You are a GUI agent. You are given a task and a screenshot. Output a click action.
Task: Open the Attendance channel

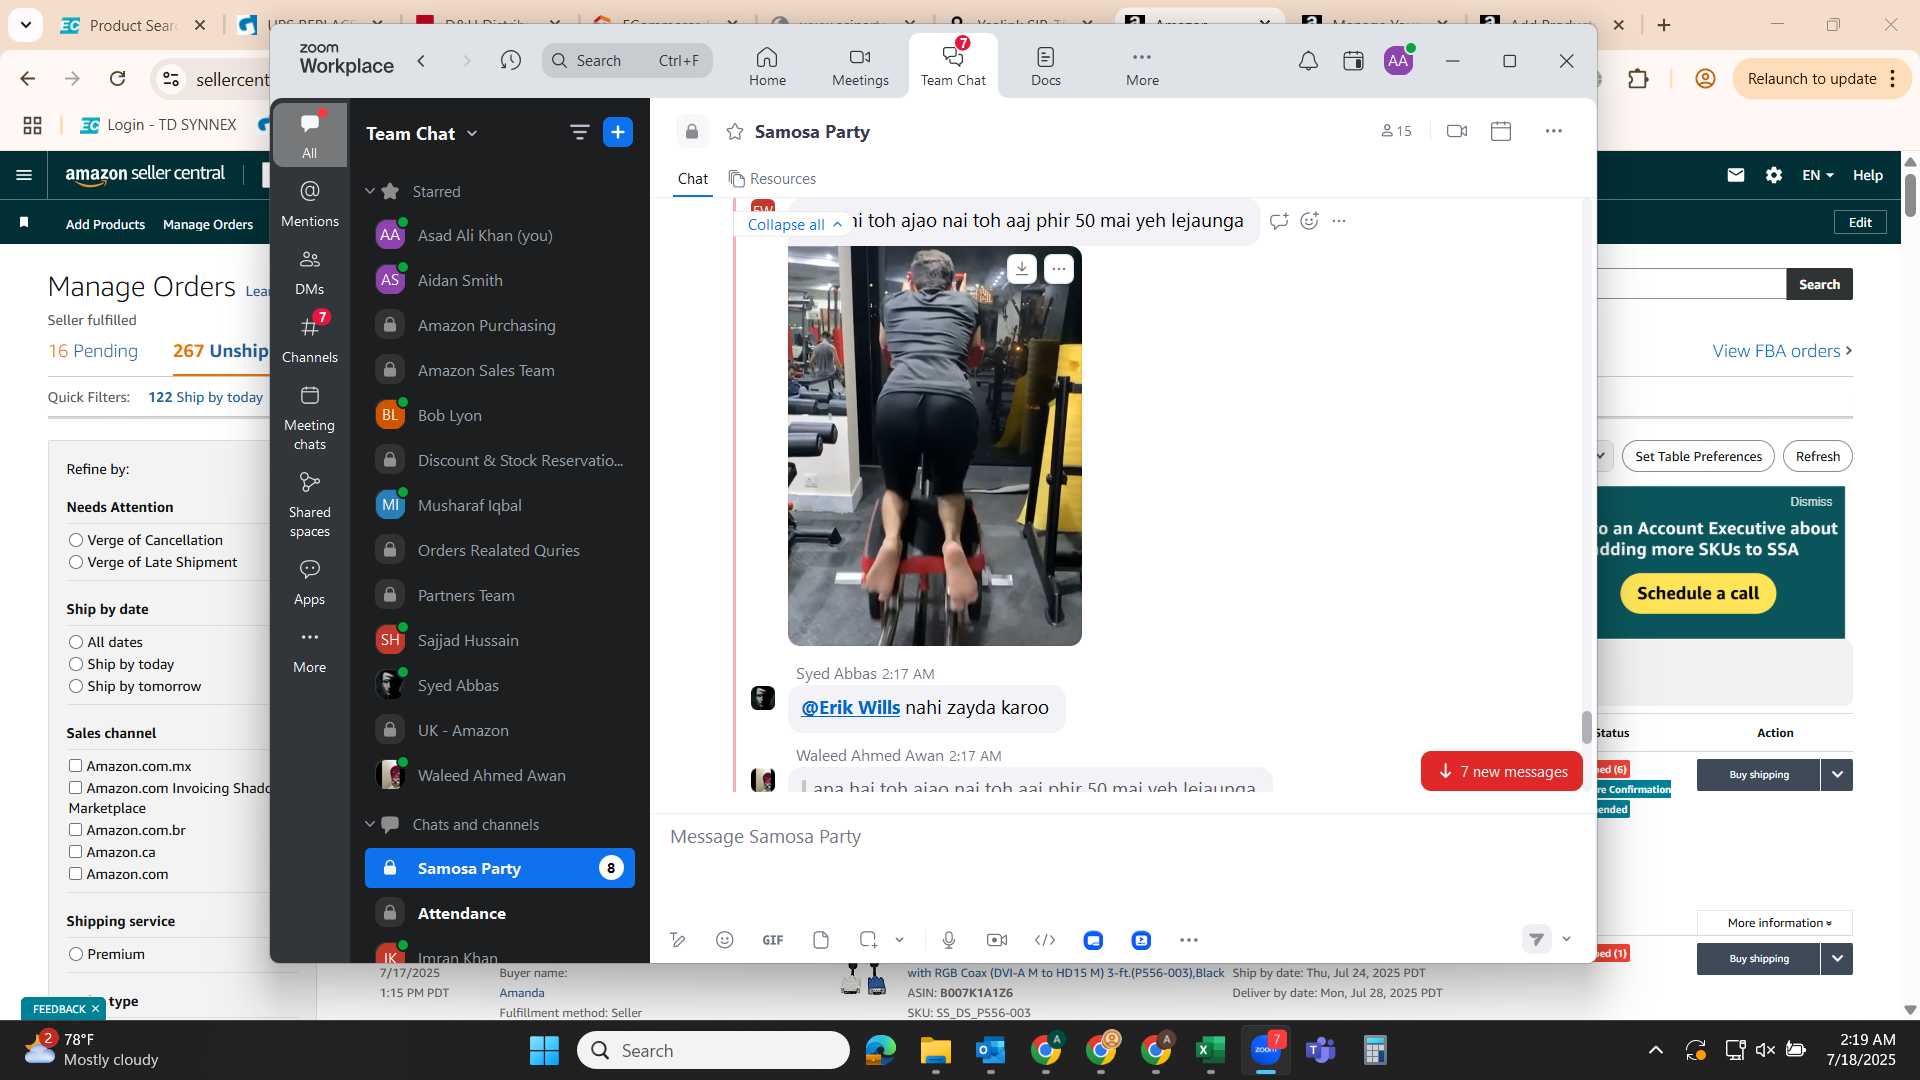pos(500,913)
